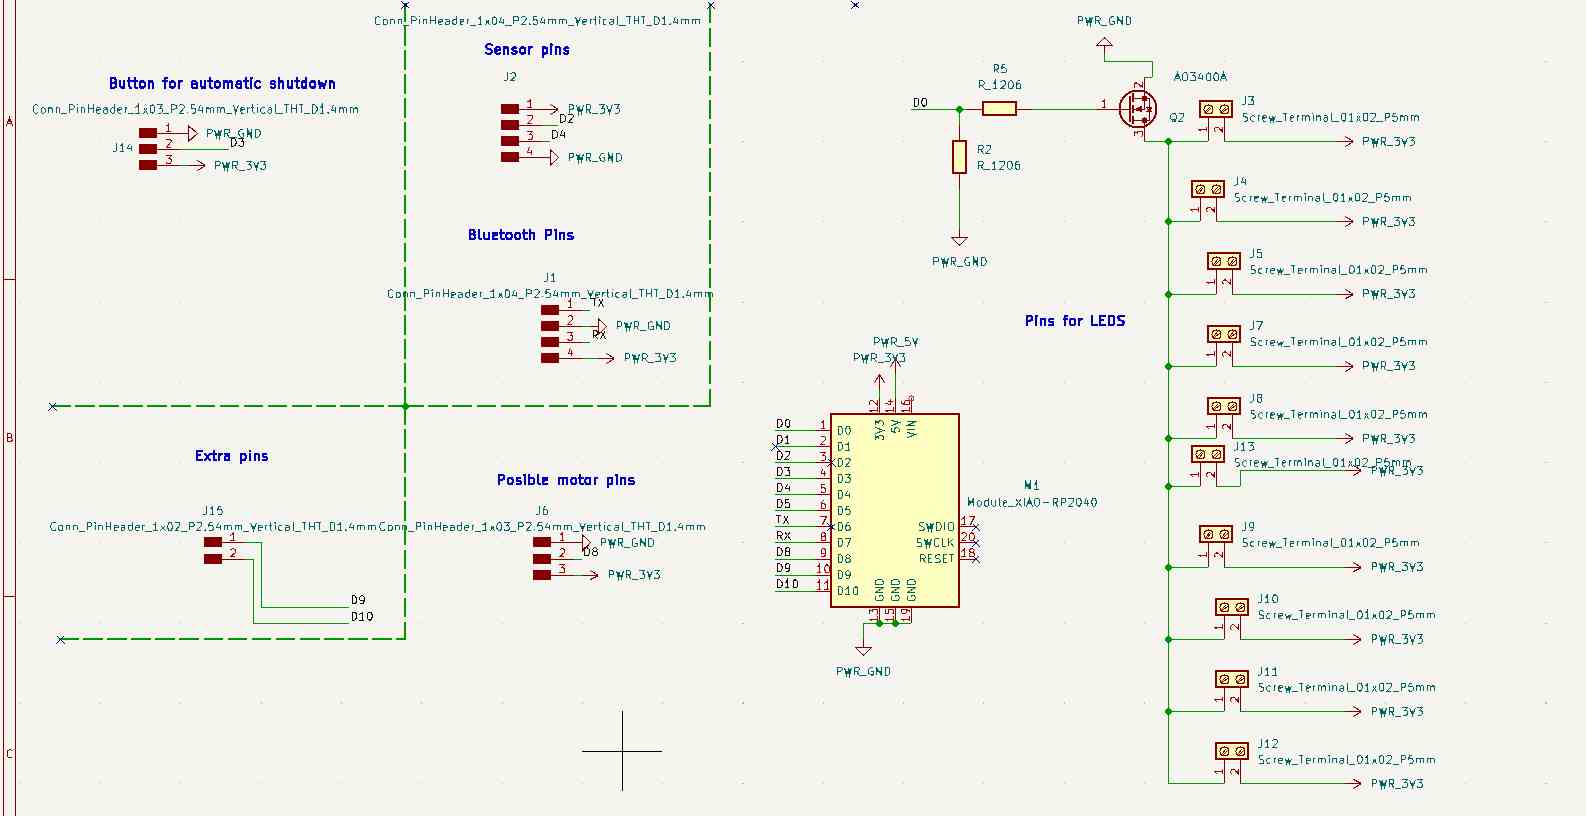Viewport: 1586px width, 816px height.
Task: Click the "J13" reference designator text
Action: click(x=1244, y=447)
